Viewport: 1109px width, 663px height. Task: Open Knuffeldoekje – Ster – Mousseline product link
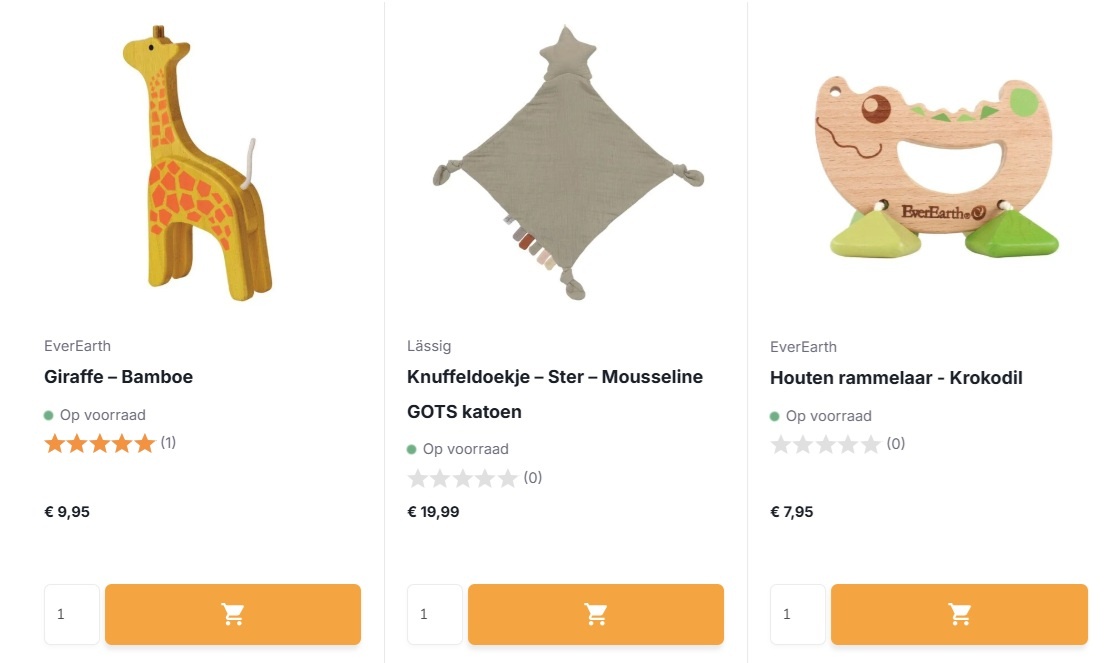(x=555, y=377)
